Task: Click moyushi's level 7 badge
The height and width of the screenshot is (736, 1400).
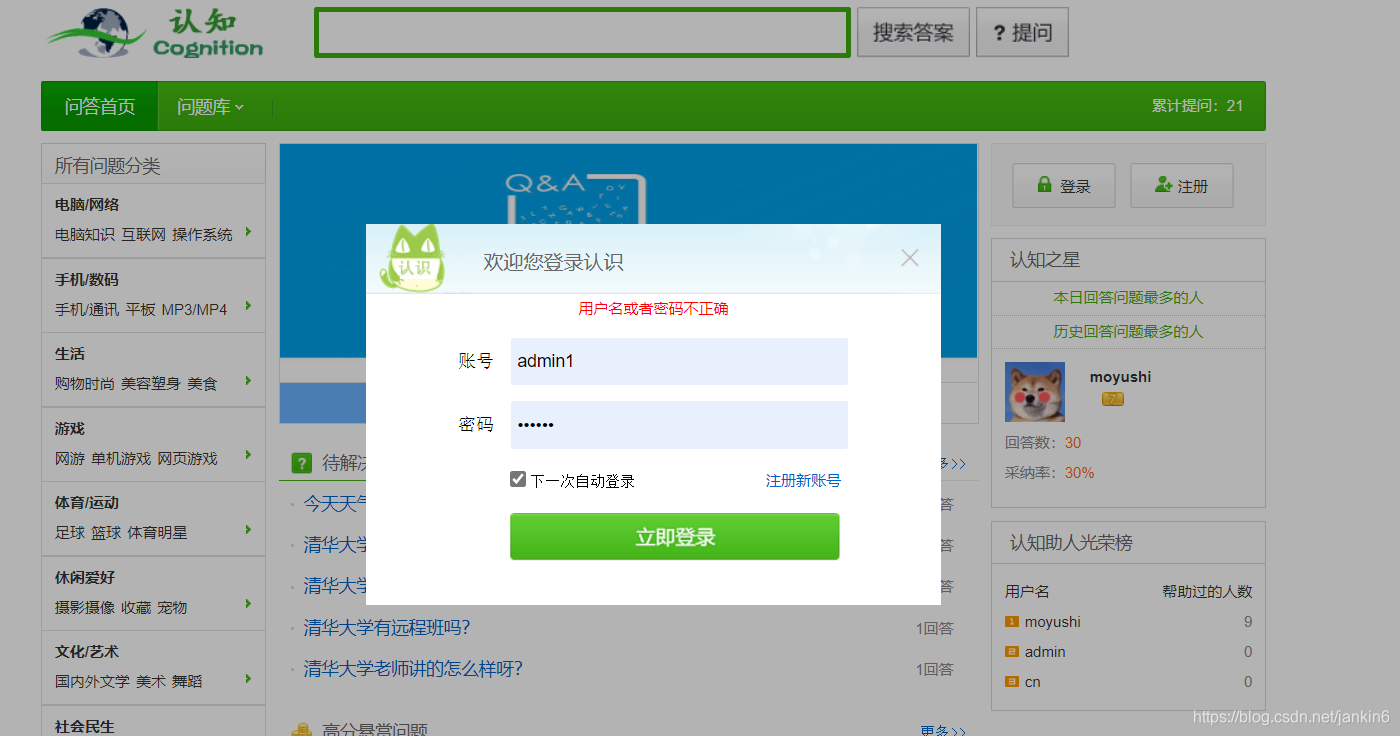Action: tap(1113, 399)
